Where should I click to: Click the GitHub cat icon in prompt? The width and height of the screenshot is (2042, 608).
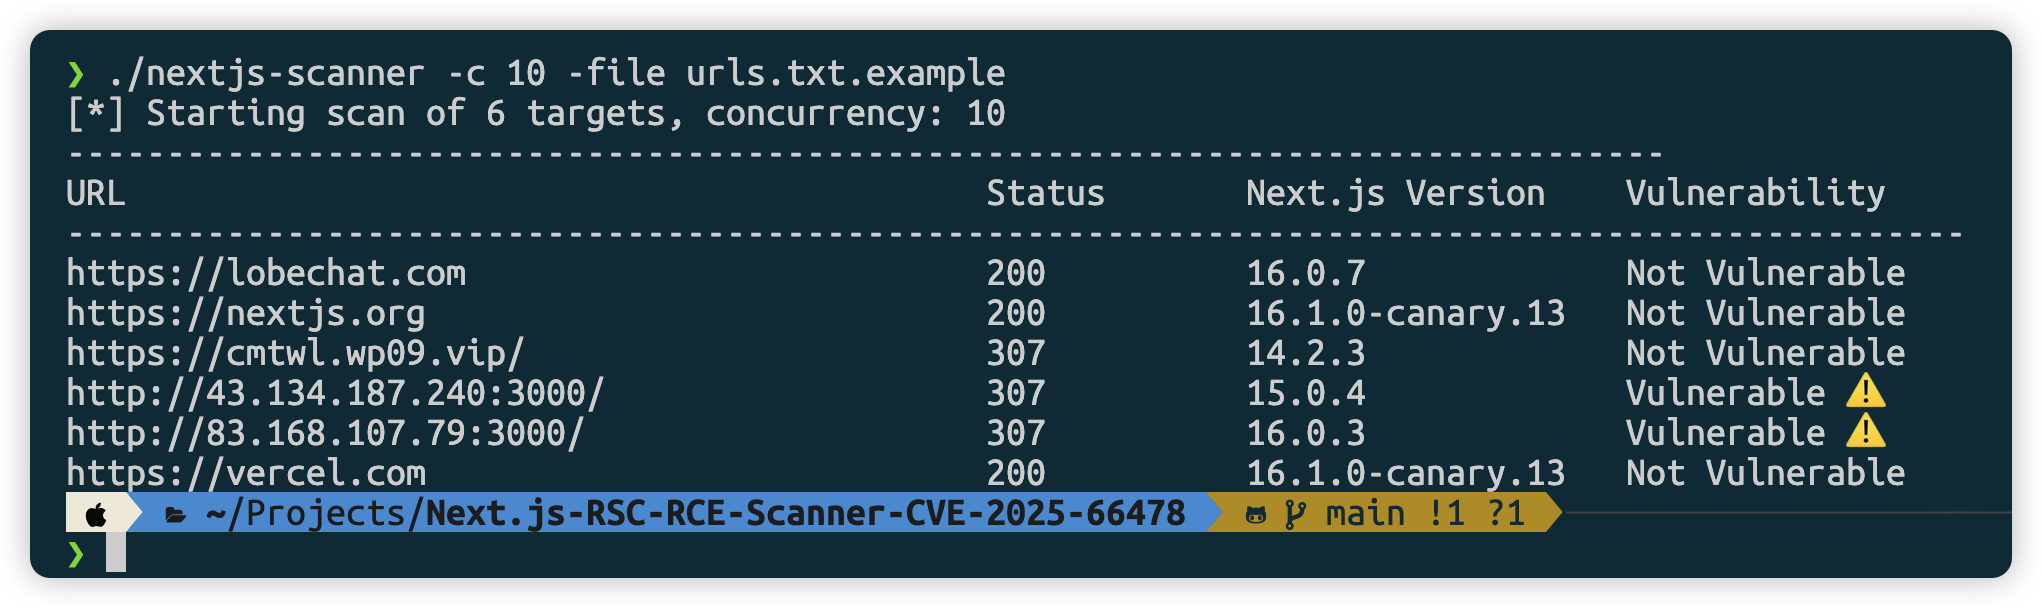click(1256, 515)
